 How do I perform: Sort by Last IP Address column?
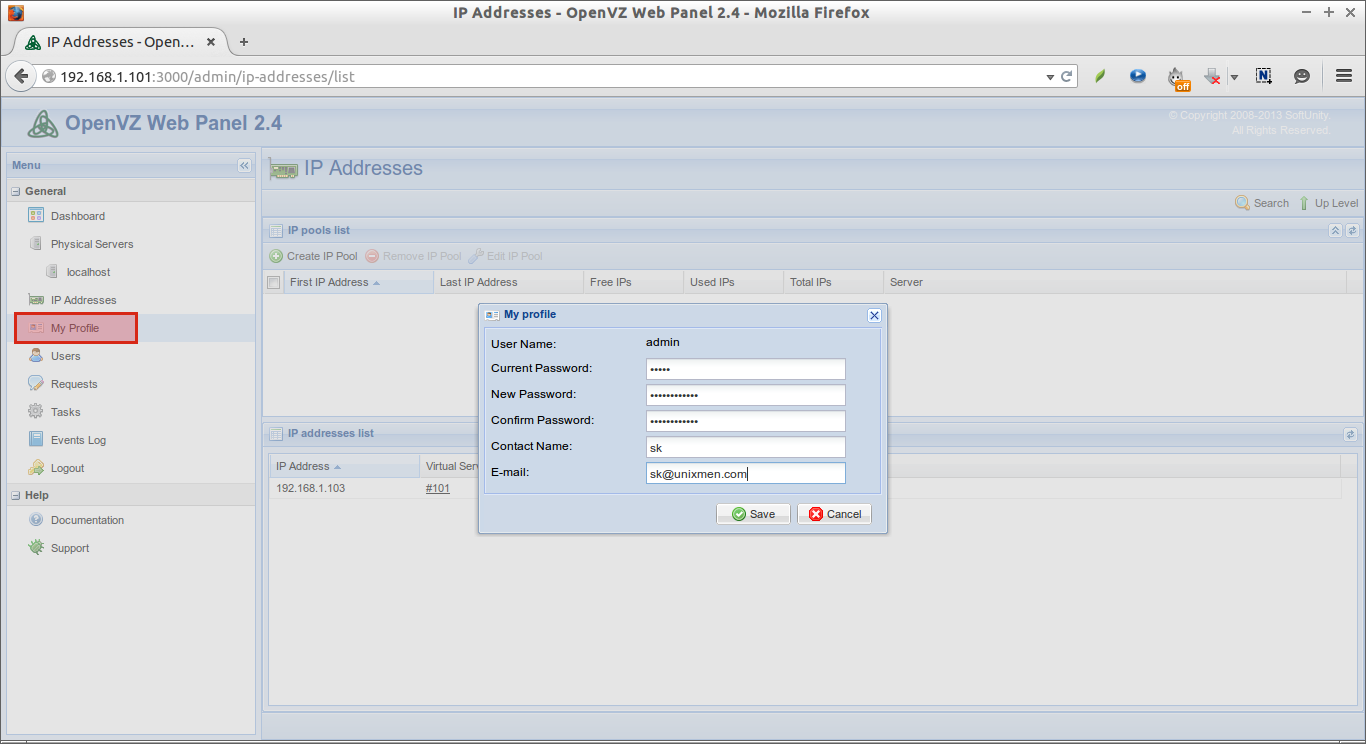click(508, 282)
